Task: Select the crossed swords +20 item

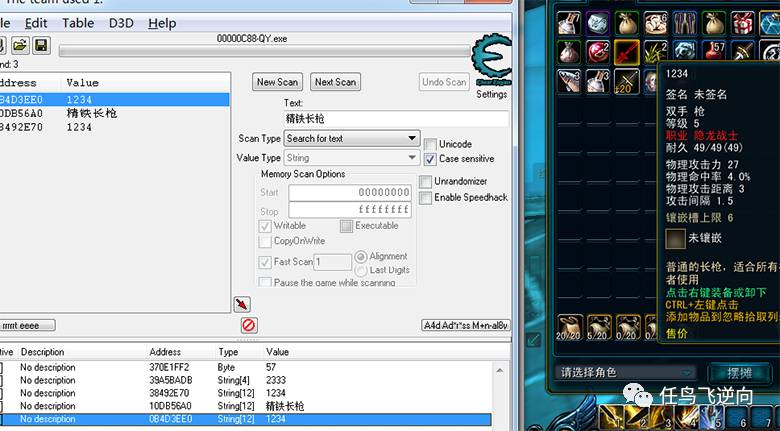Action: coord(627,81)
